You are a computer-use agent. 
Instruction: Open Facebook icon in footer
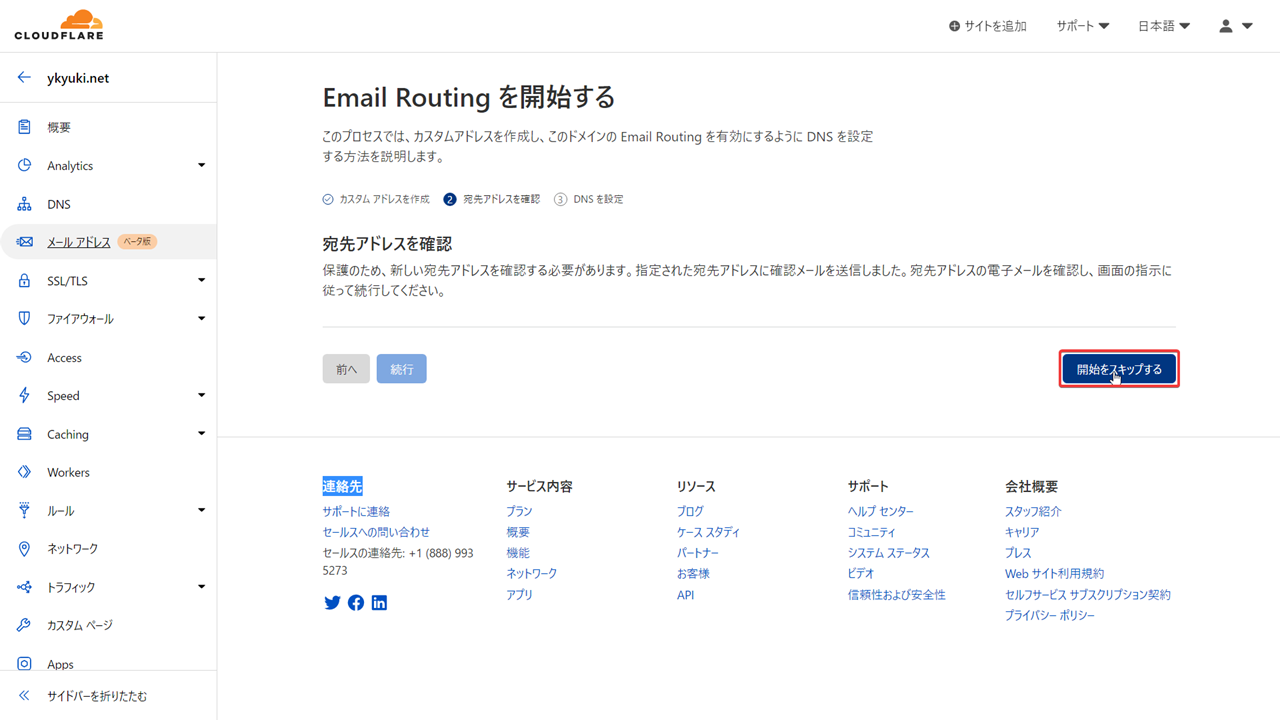click(356, 603)
